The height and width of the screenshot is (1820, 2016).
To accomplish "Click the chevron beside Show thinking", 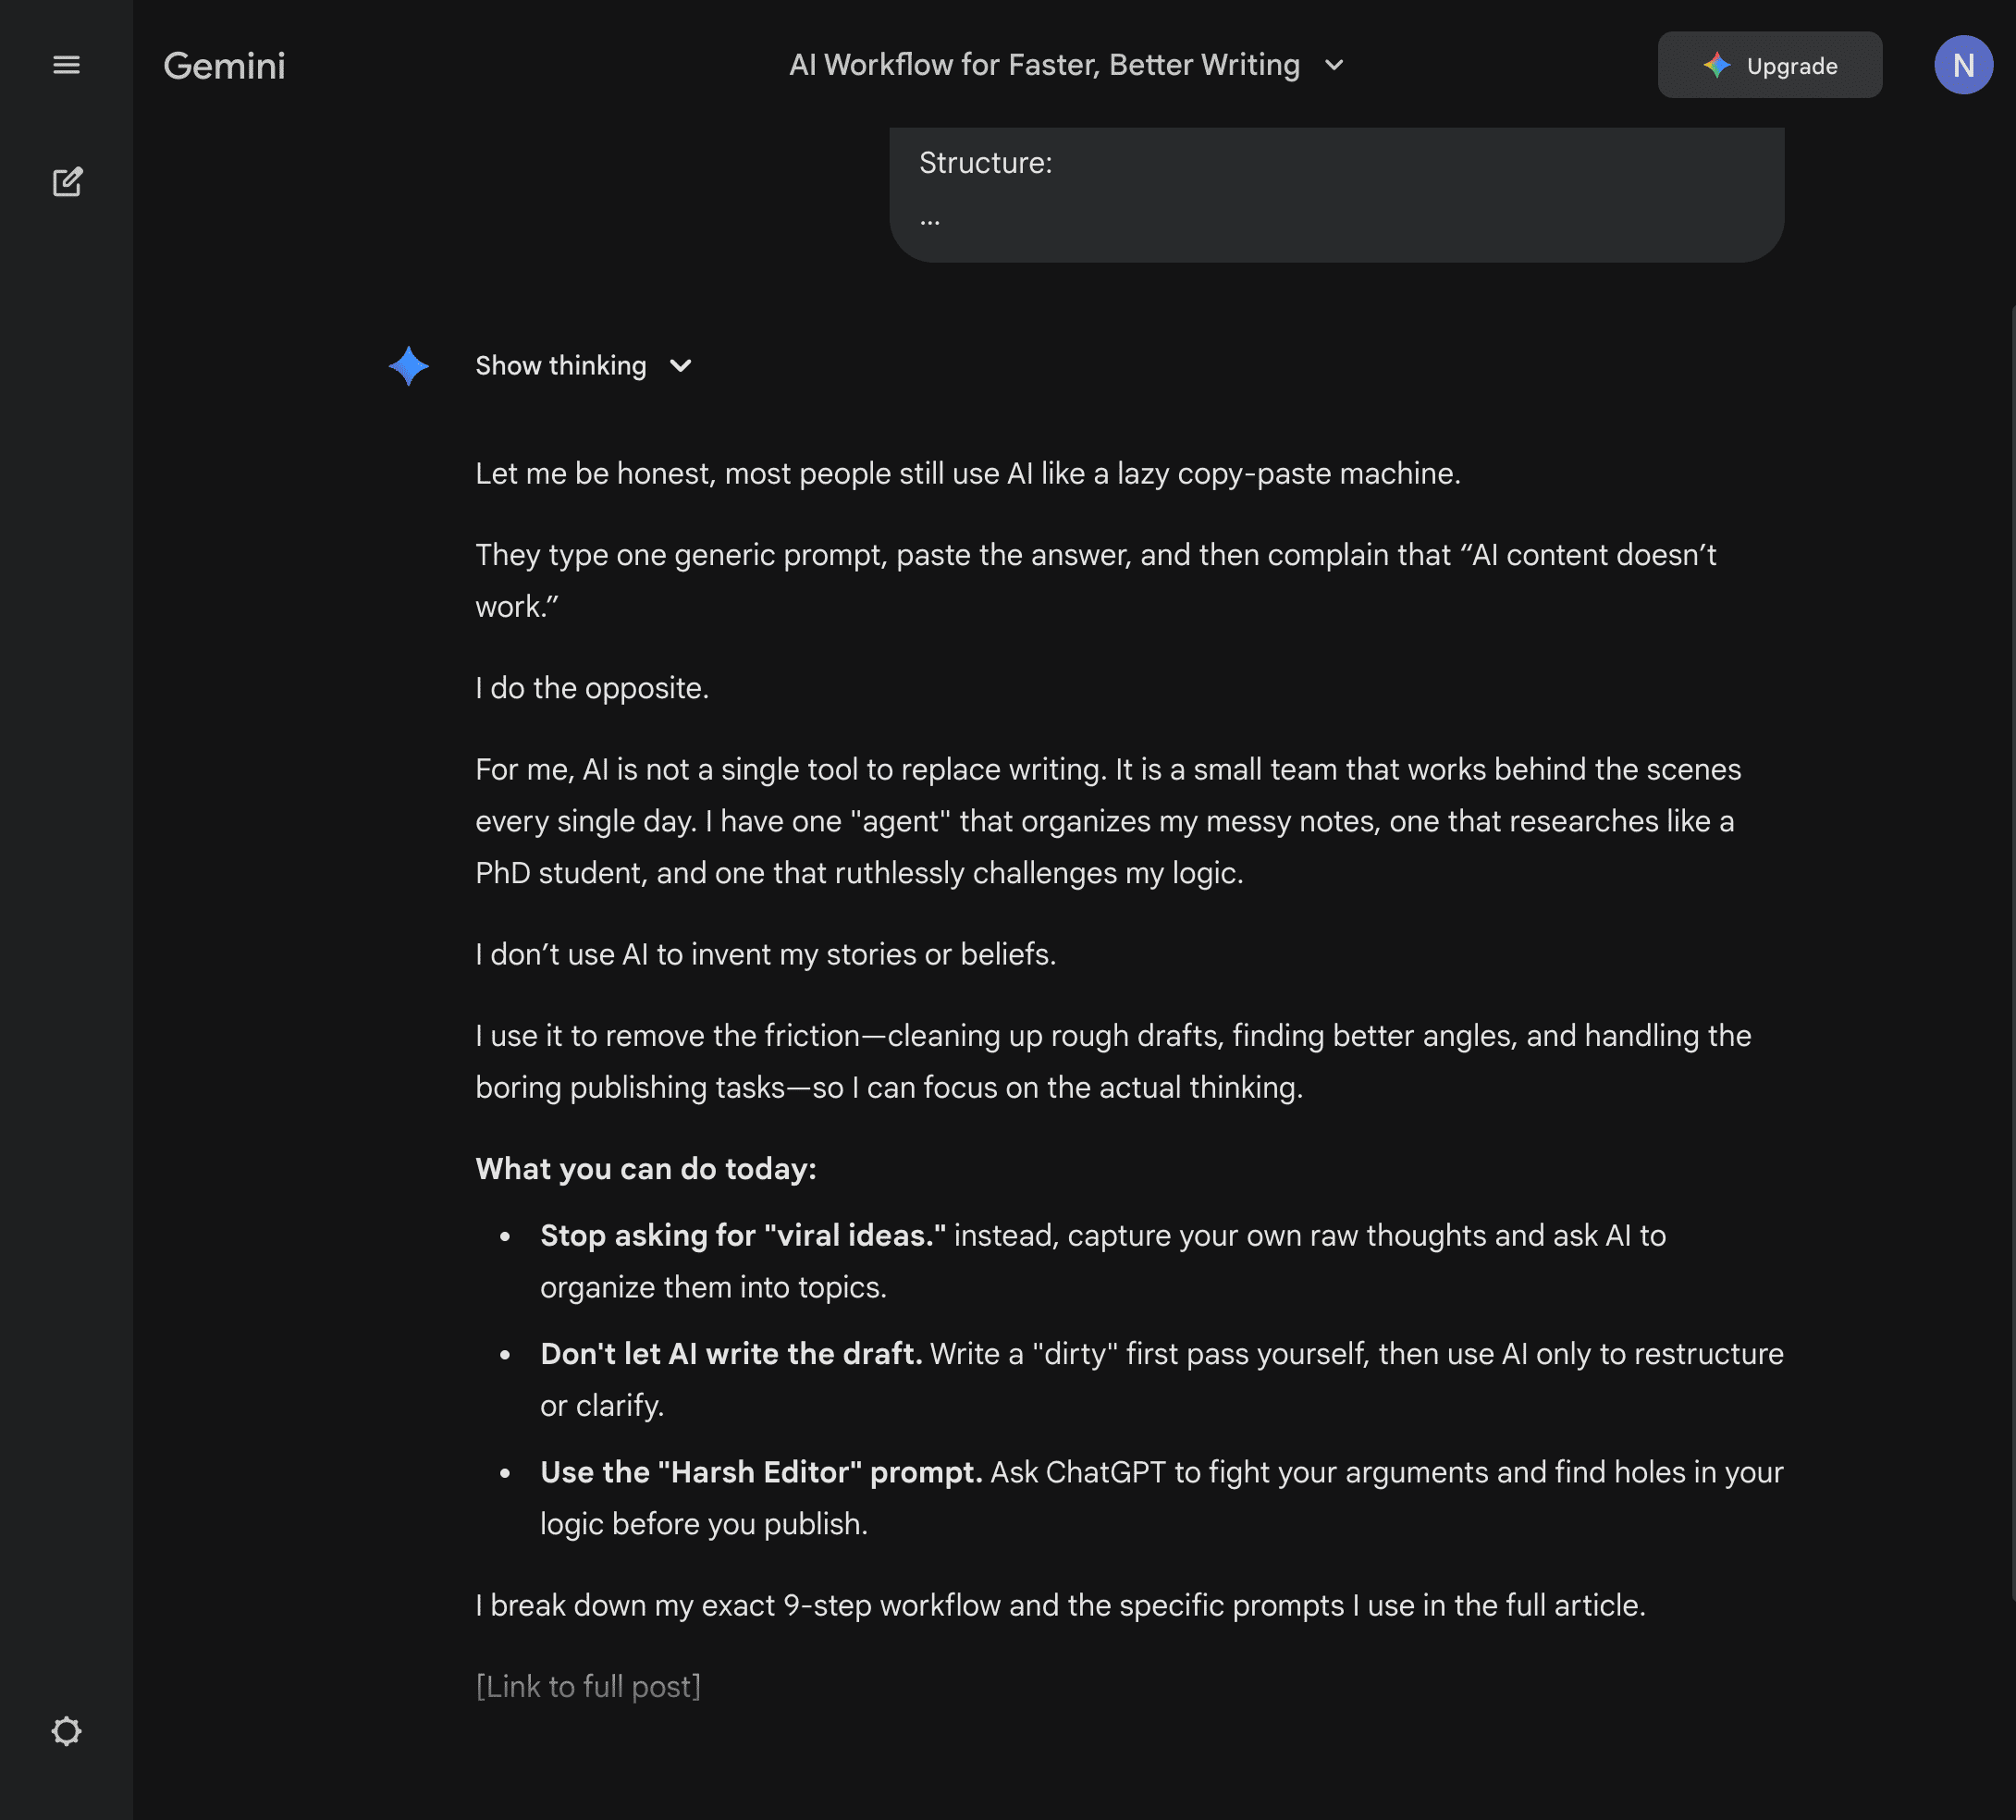I will pos(680,366).
